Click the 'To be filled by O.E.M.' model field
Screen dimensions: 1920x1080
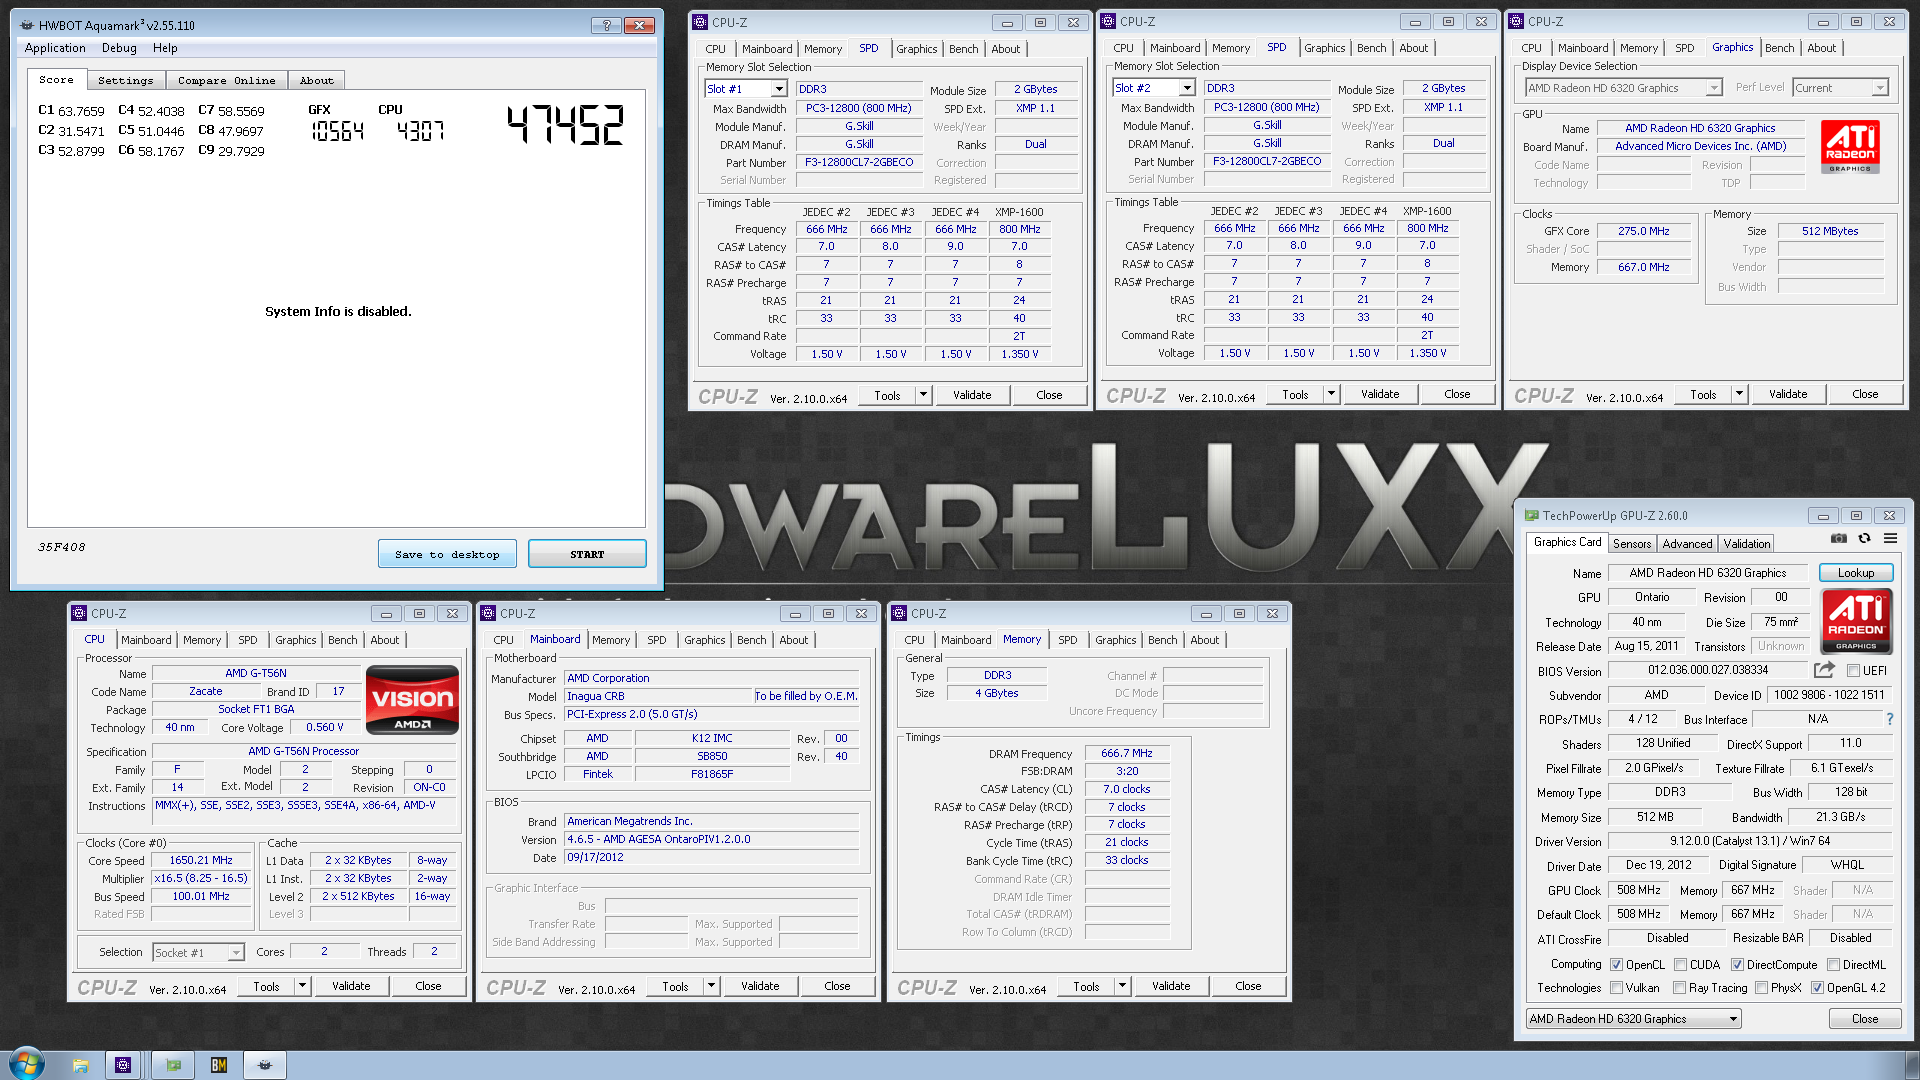(x=806, y=696)
